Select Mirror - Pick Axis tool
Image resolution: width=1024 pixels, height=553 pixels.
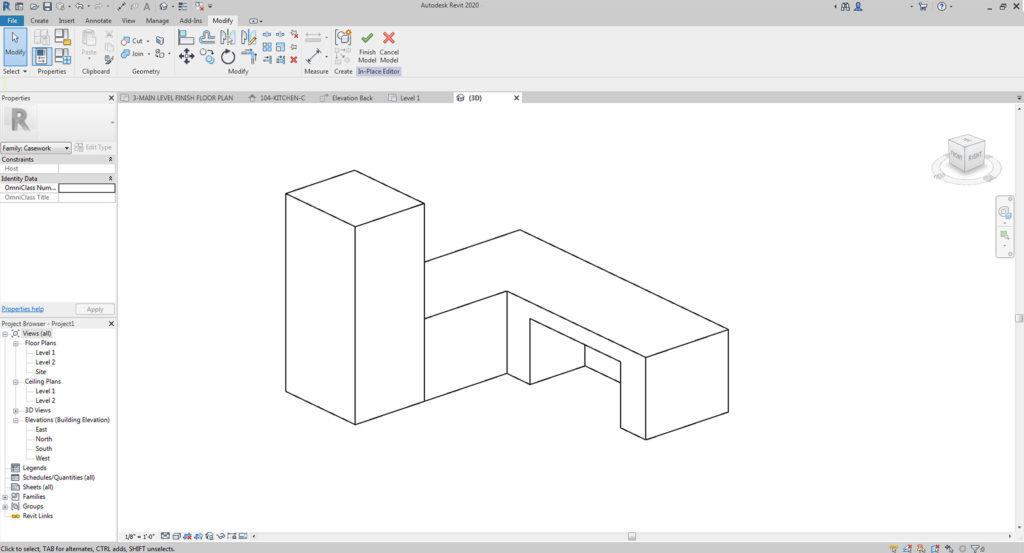(227, 37)
